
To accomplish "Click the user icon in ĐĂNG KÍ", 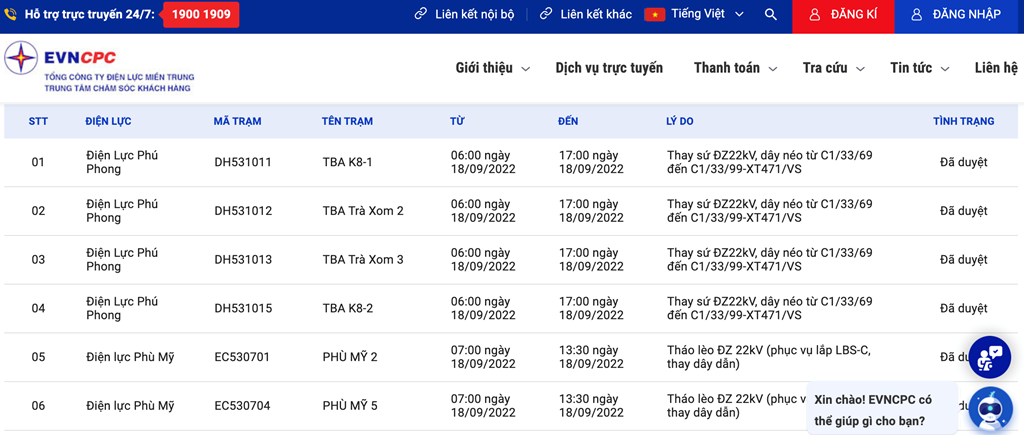I will point(814,14).
